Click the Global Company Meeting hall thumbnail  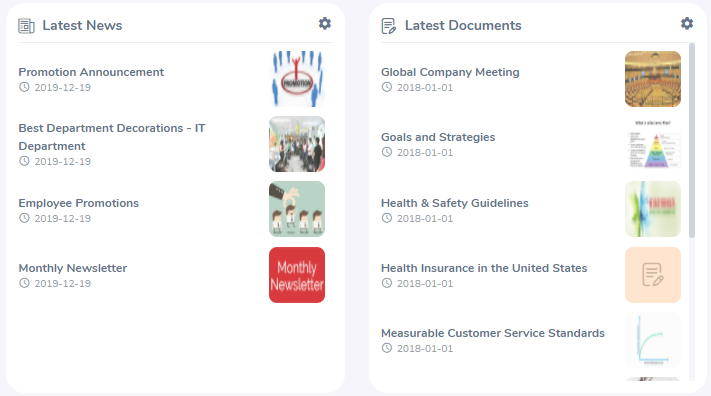[653, 79]
